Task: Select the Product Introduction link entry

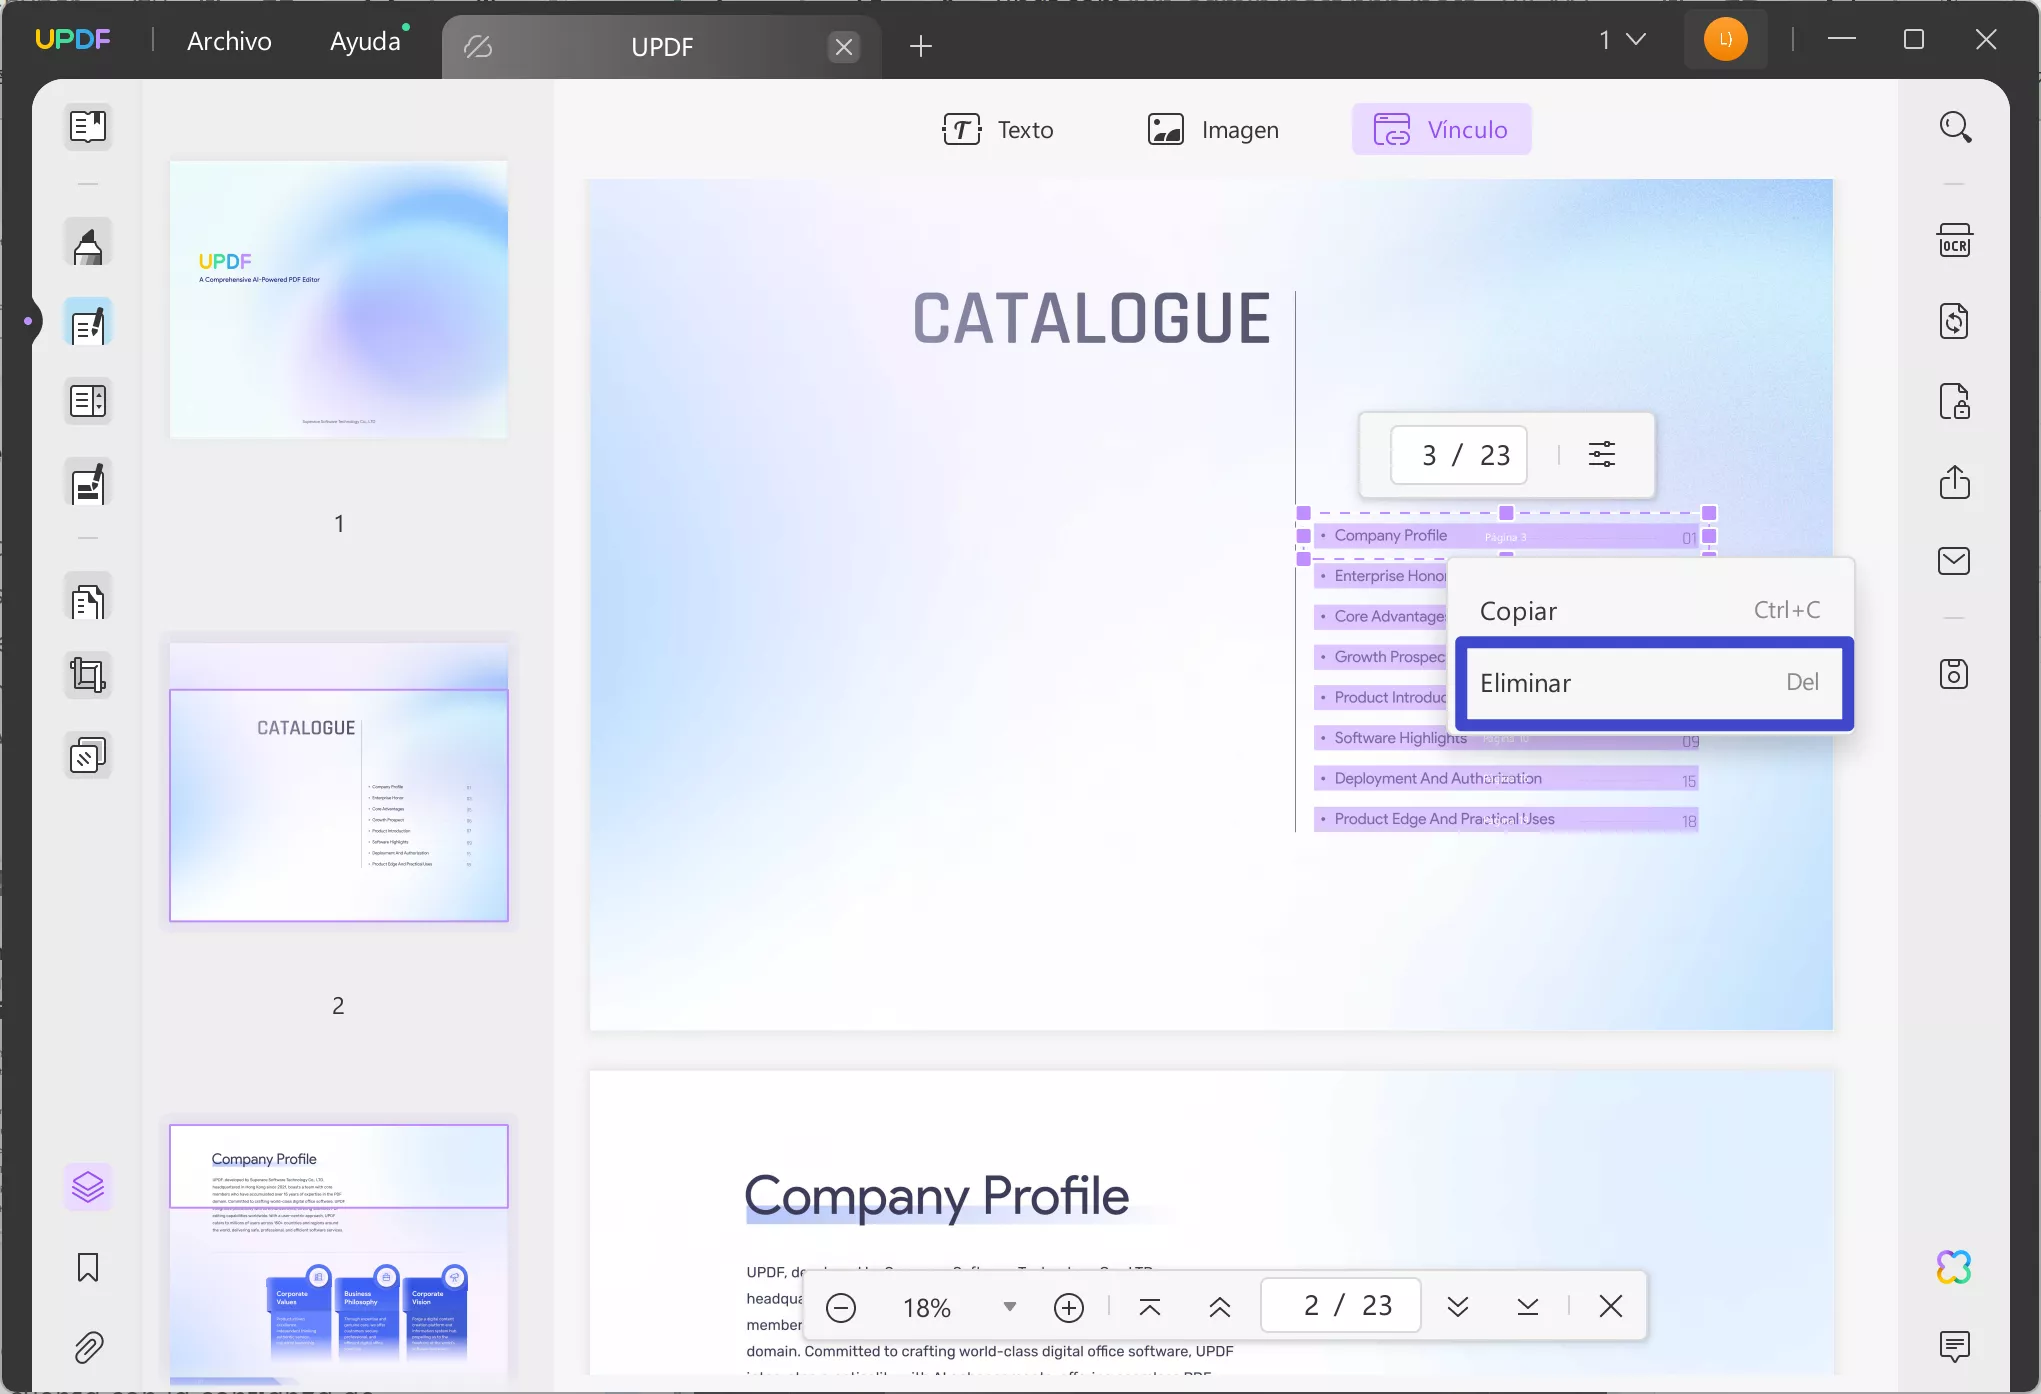Action: 1380,698
